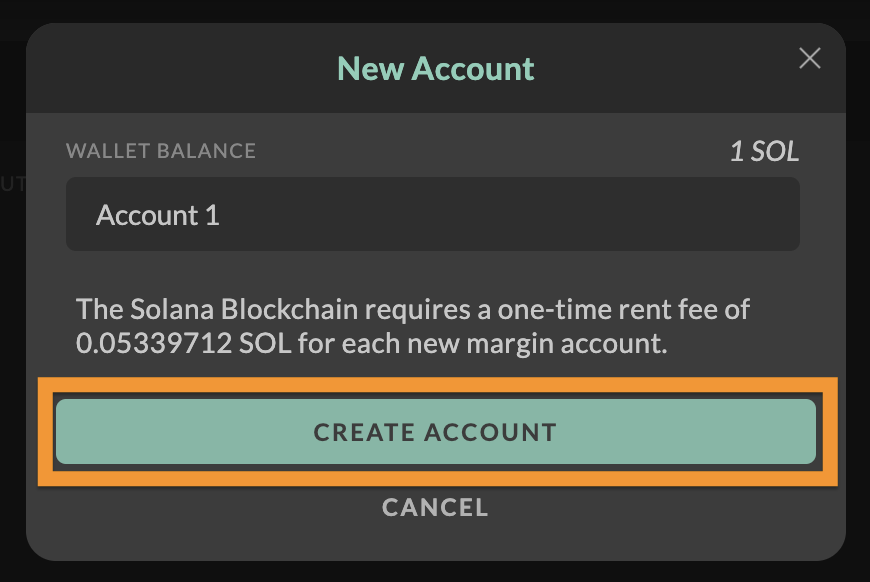This screenshot has height=582, width=870.
Task: Click the New Account dialog title
Action: tap(436, 69)
